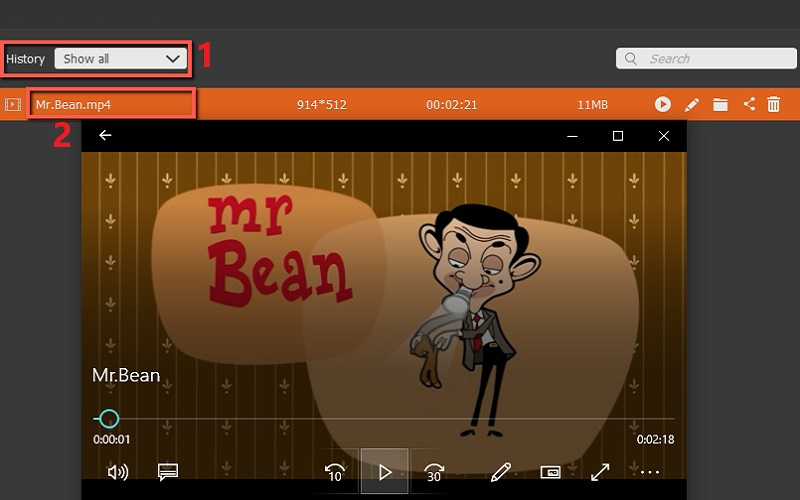Switch to mini view mode

click(x=550, y=472)
